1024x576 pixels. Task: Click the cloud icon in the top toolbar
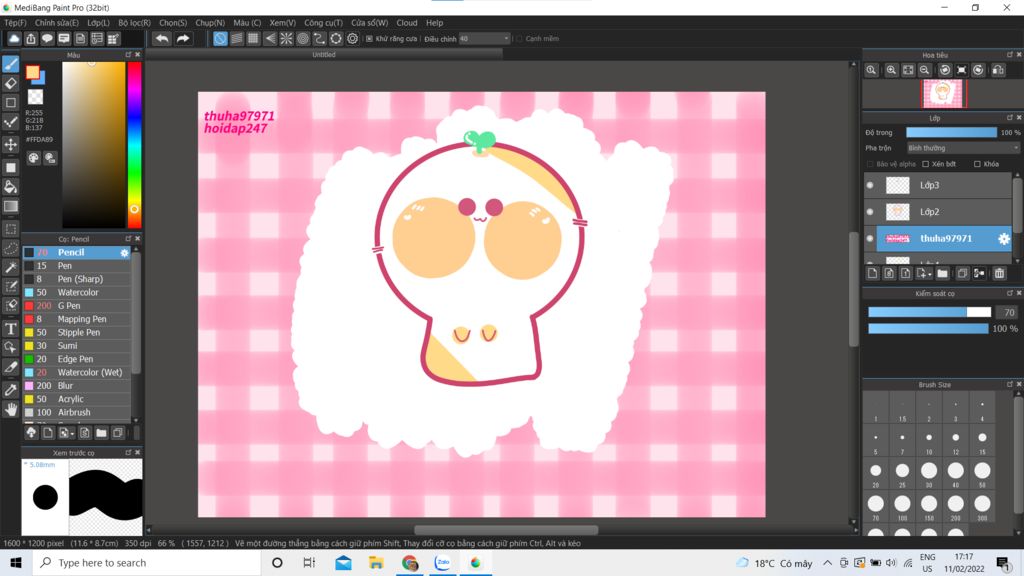[14, 39]
